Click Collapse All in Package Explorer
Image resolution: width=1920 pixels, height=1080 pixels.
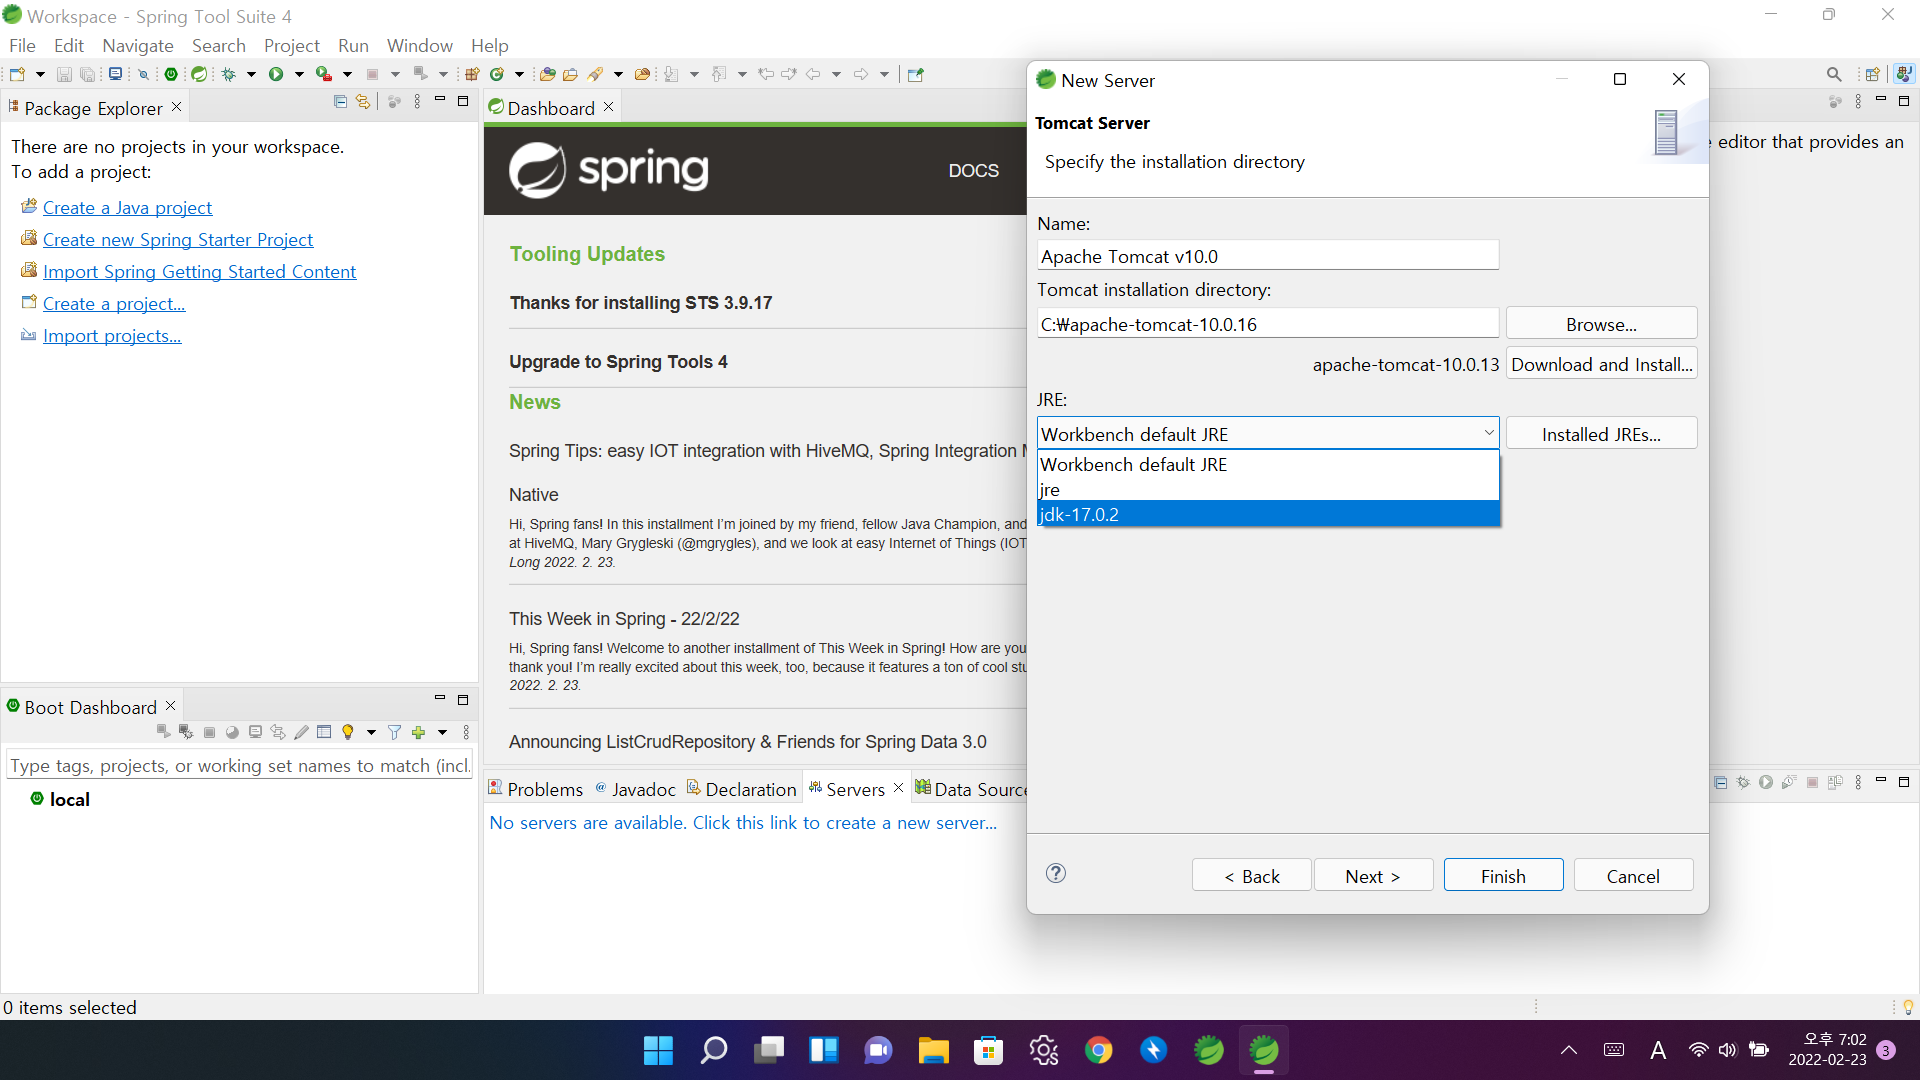pos(340,102)
